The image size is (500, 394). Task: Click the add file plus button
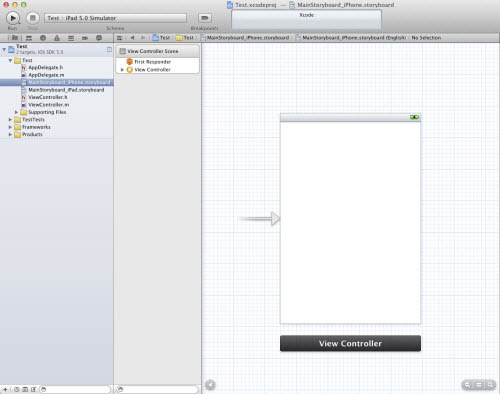pos(5,389)
